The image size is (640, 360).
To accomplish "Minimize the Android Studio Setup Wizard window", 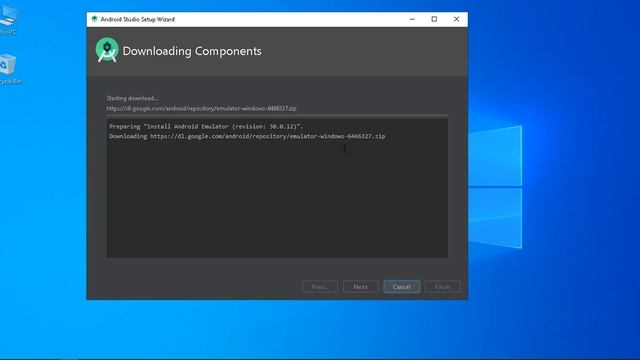I will pos(412,19).
